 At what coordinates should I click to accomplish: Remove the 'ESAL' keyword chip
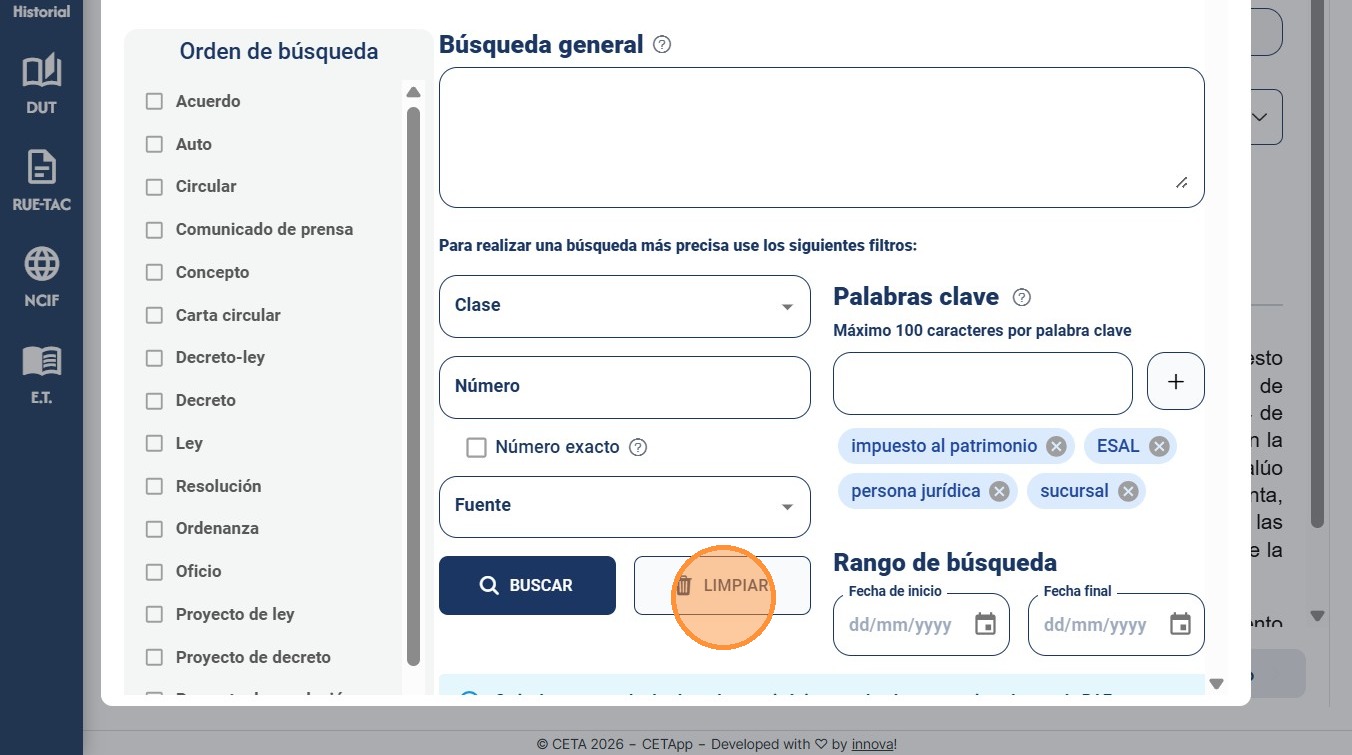point(1159,446)
